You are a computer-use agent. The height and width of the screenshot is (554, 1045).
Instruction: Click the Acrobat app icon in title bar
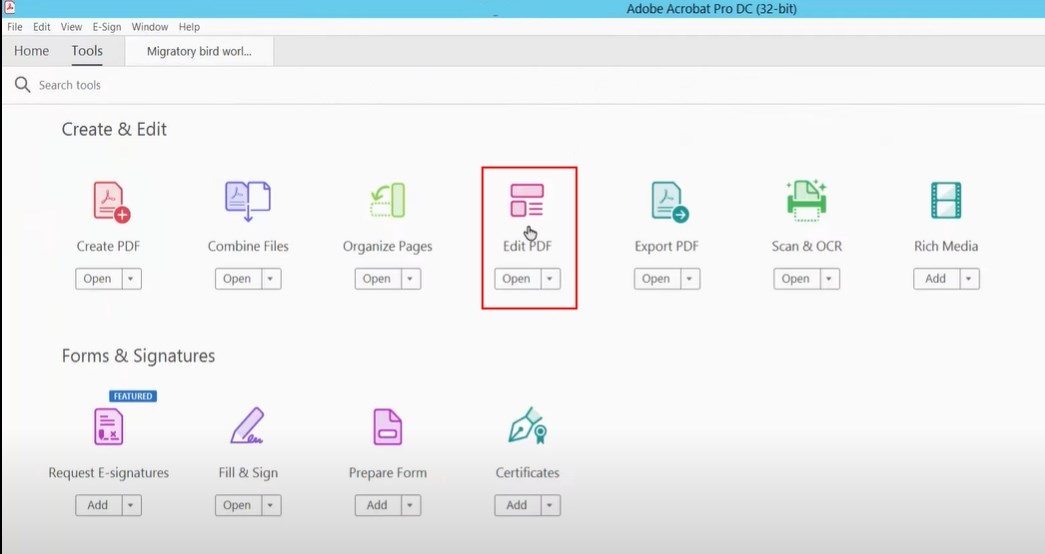[9, 7]
